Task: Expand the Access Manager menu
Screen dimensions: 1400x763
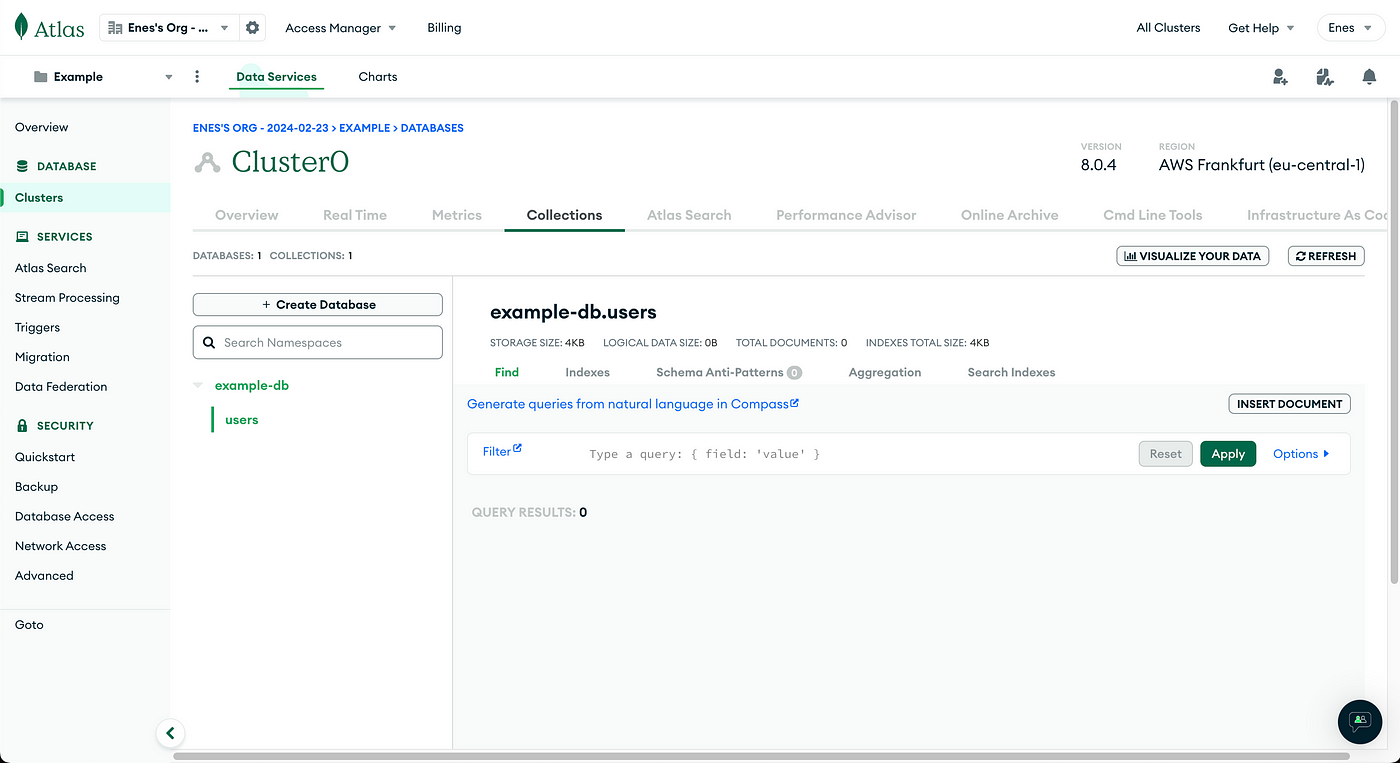Action: [341, 28]
